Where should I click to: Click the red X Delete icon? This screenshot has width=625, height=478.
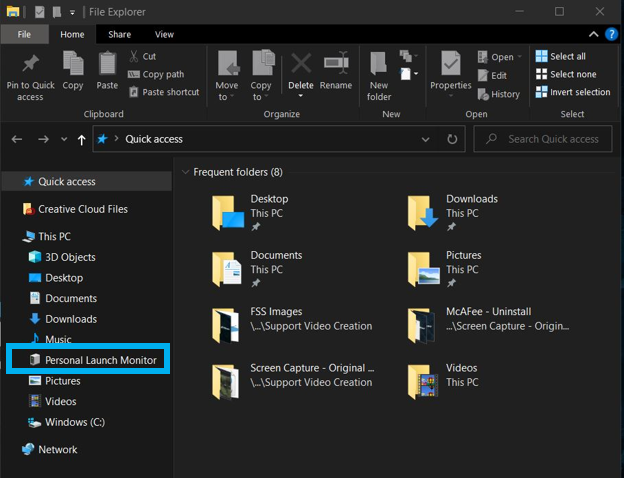(x=301, y=64)
